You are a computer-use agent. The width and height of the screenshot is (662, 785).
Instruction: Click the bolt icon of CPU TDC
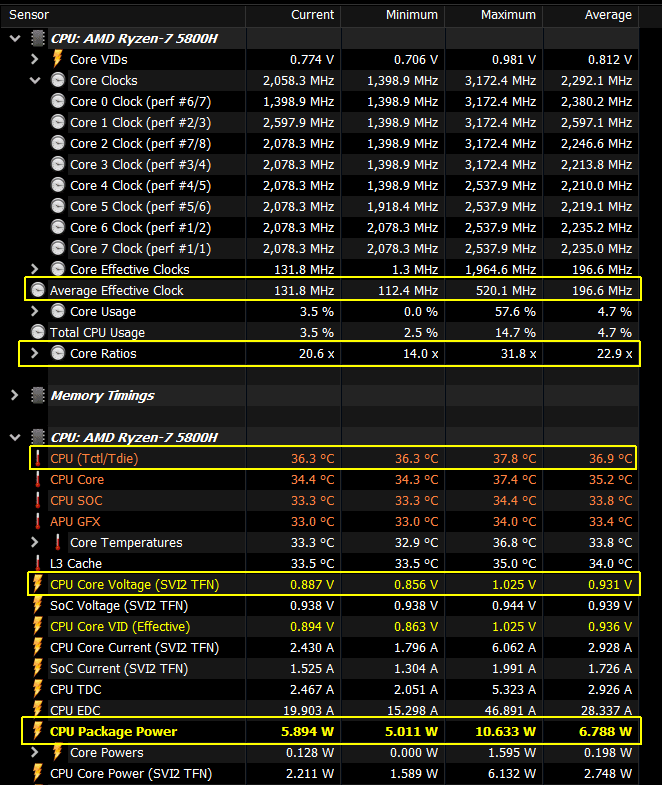pos(38,689)
